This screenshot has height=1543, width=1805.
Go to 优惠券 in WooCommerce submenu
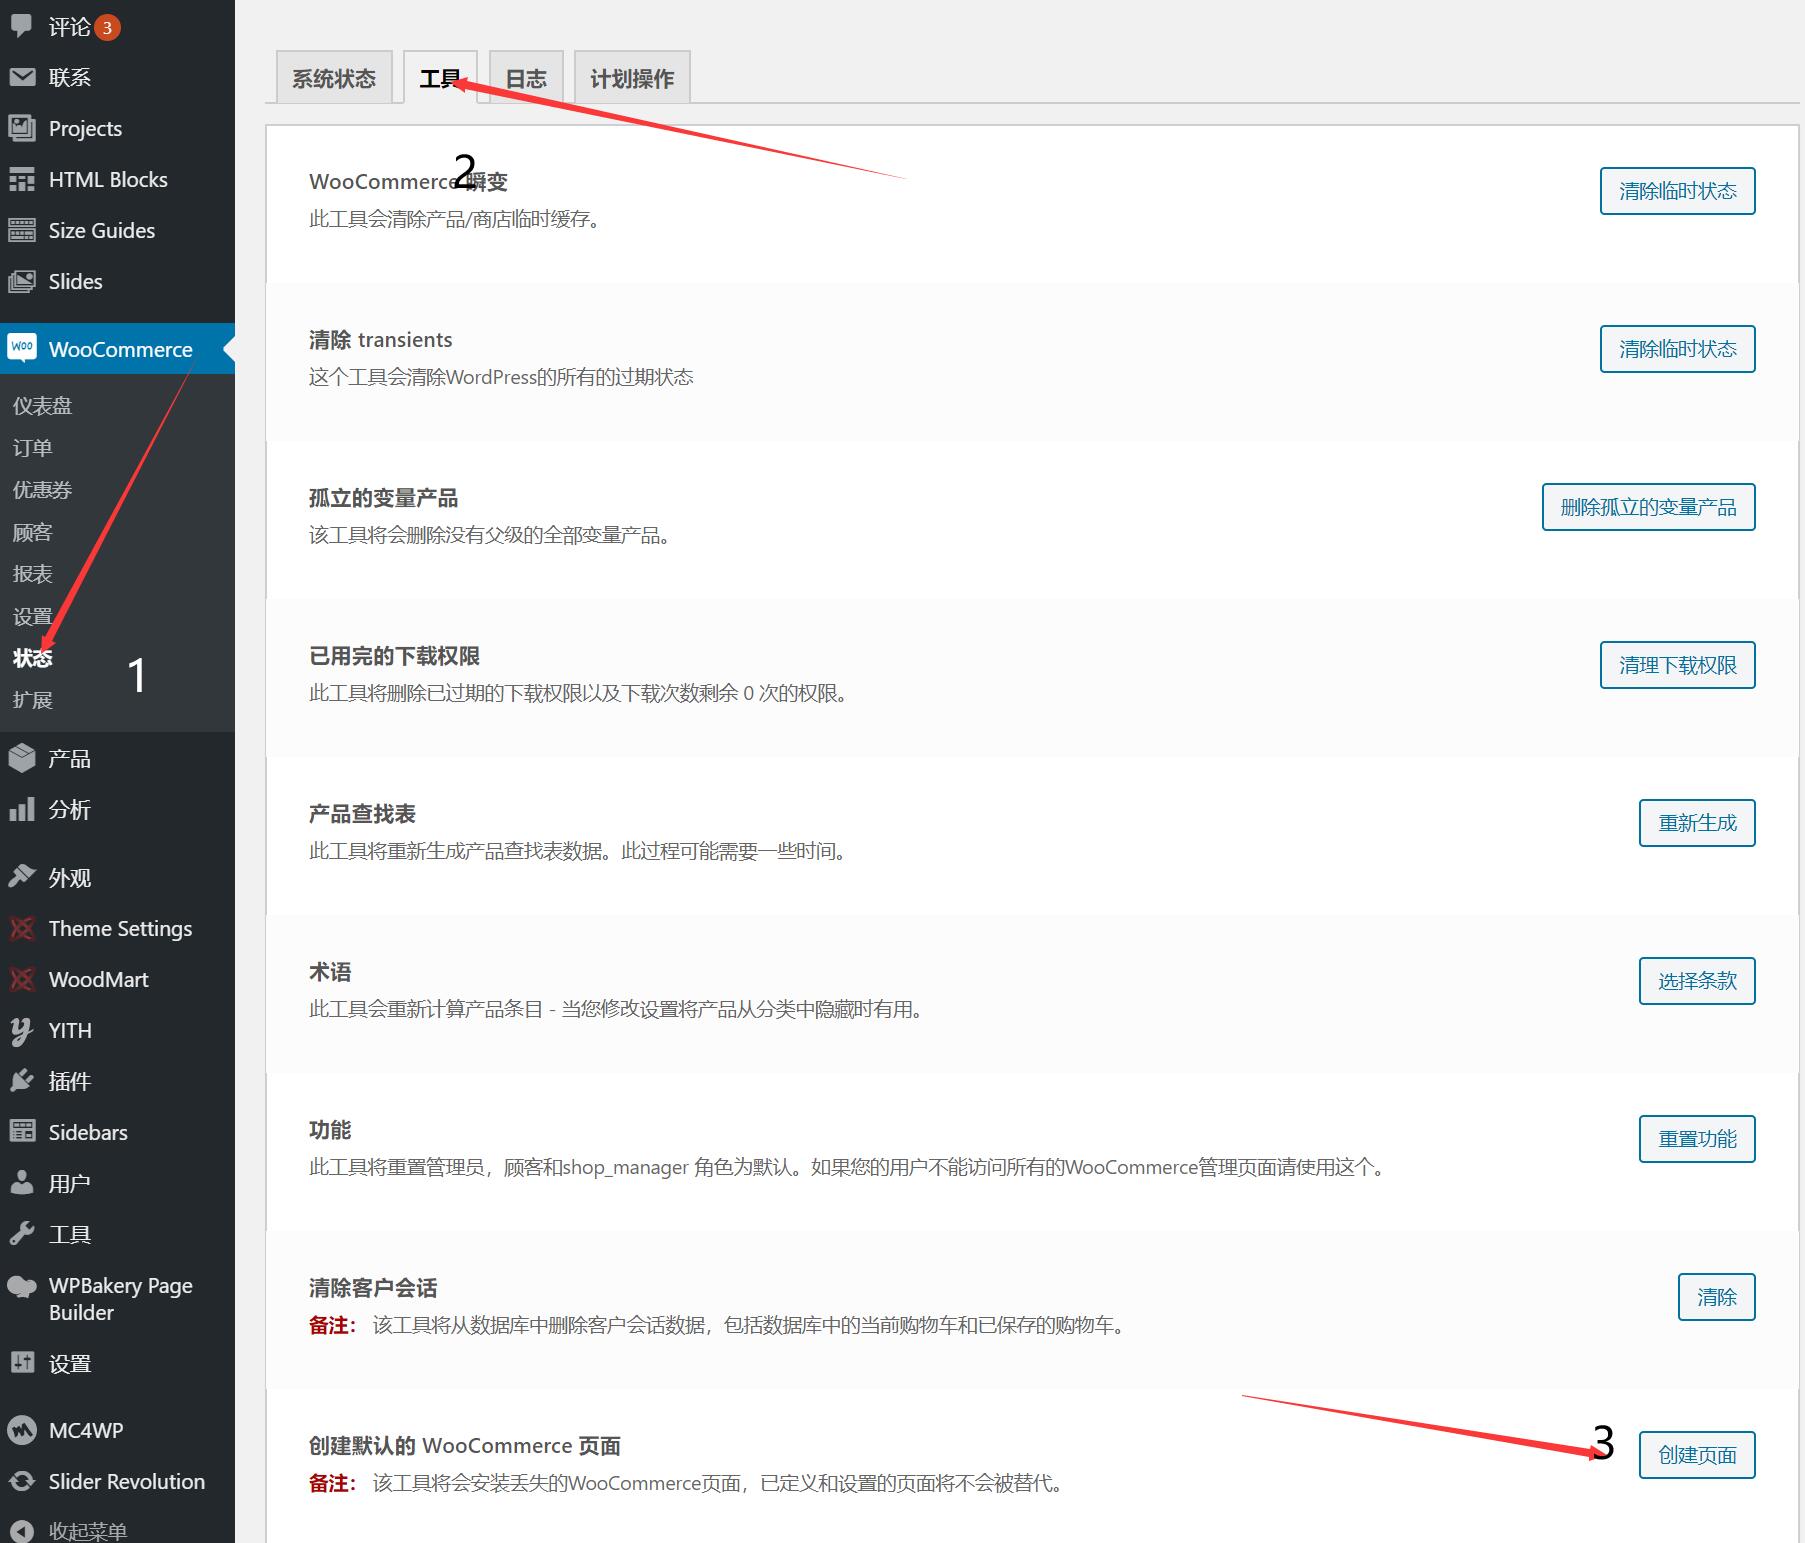tap(42, 490)
